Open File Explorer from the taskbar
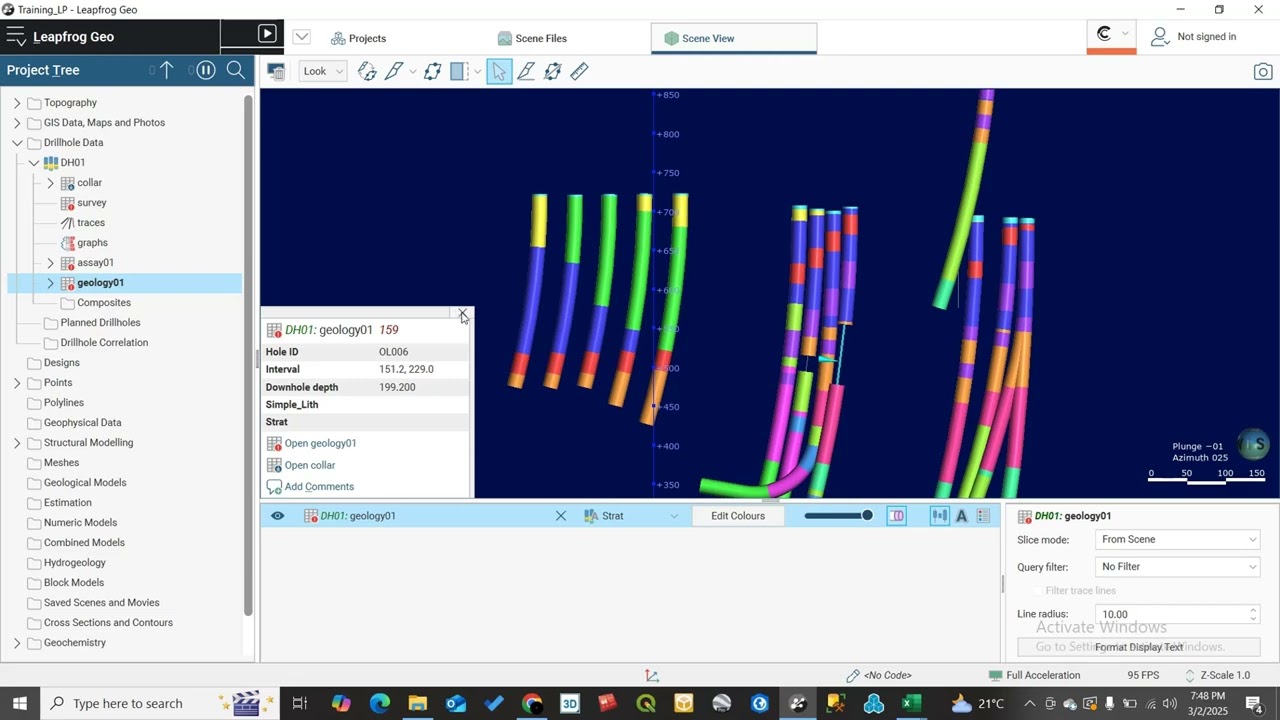The height and width of the screenshot is (720, 1280). coord(417,704)
